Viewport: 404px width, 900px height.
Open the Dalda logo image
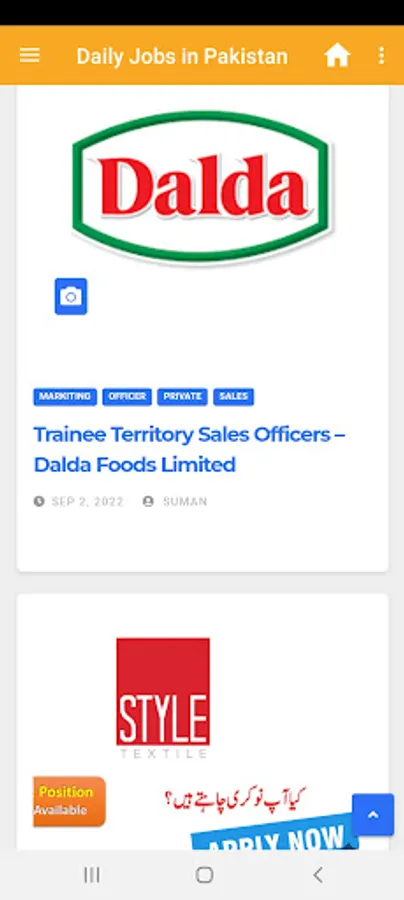coord(201,187)
